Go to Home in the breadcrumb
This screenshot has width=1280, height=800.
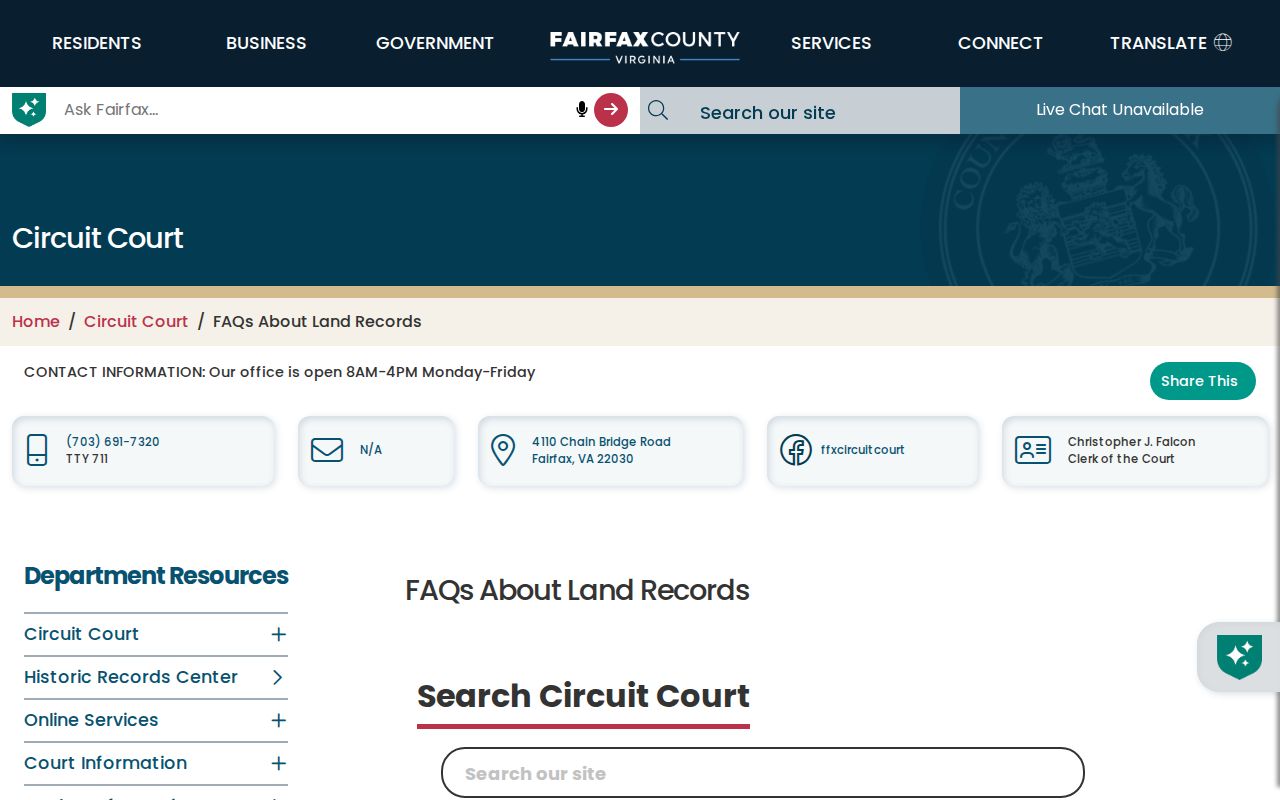point(36,321)
